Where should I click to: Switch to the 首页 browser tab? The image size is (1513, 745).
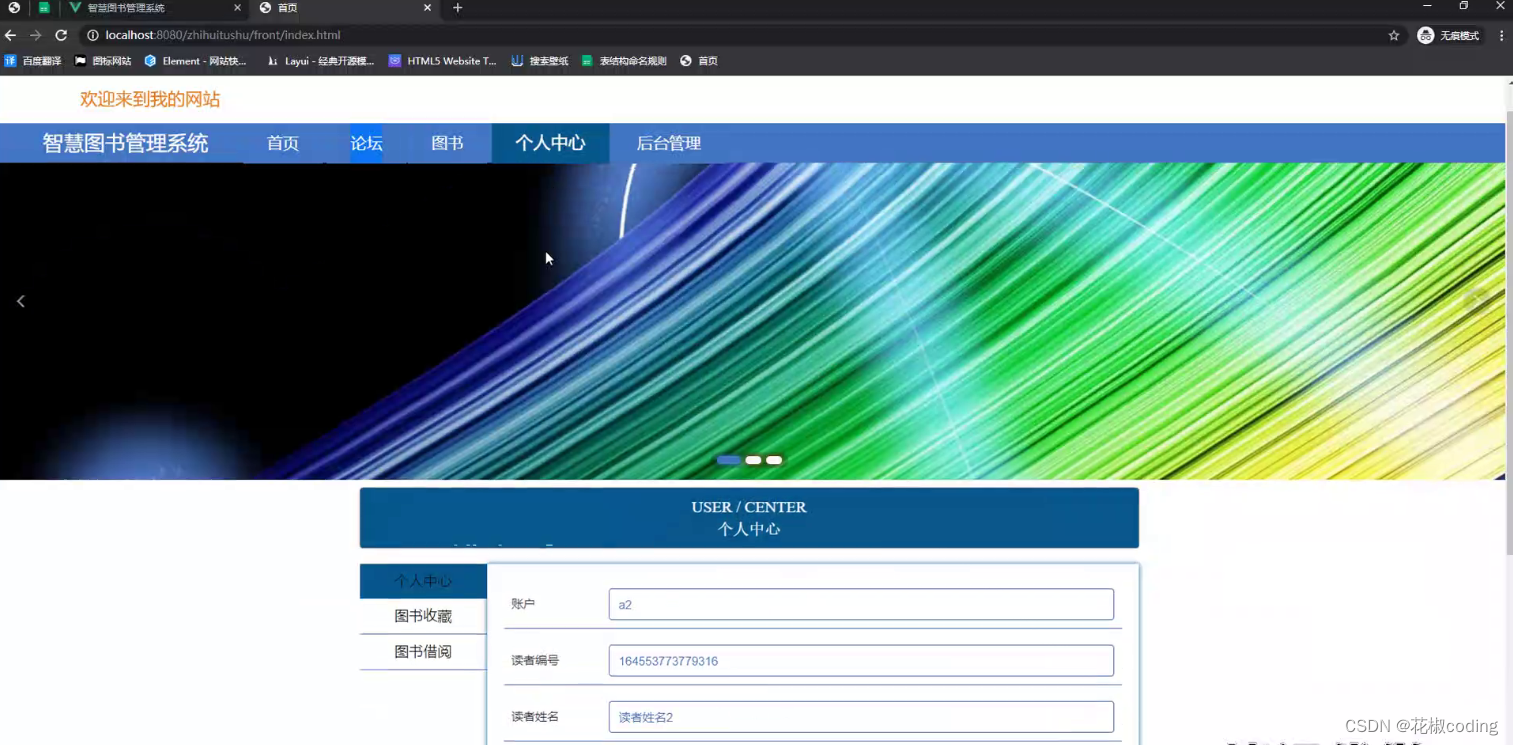pyautogui.click(x=285, y=8)
